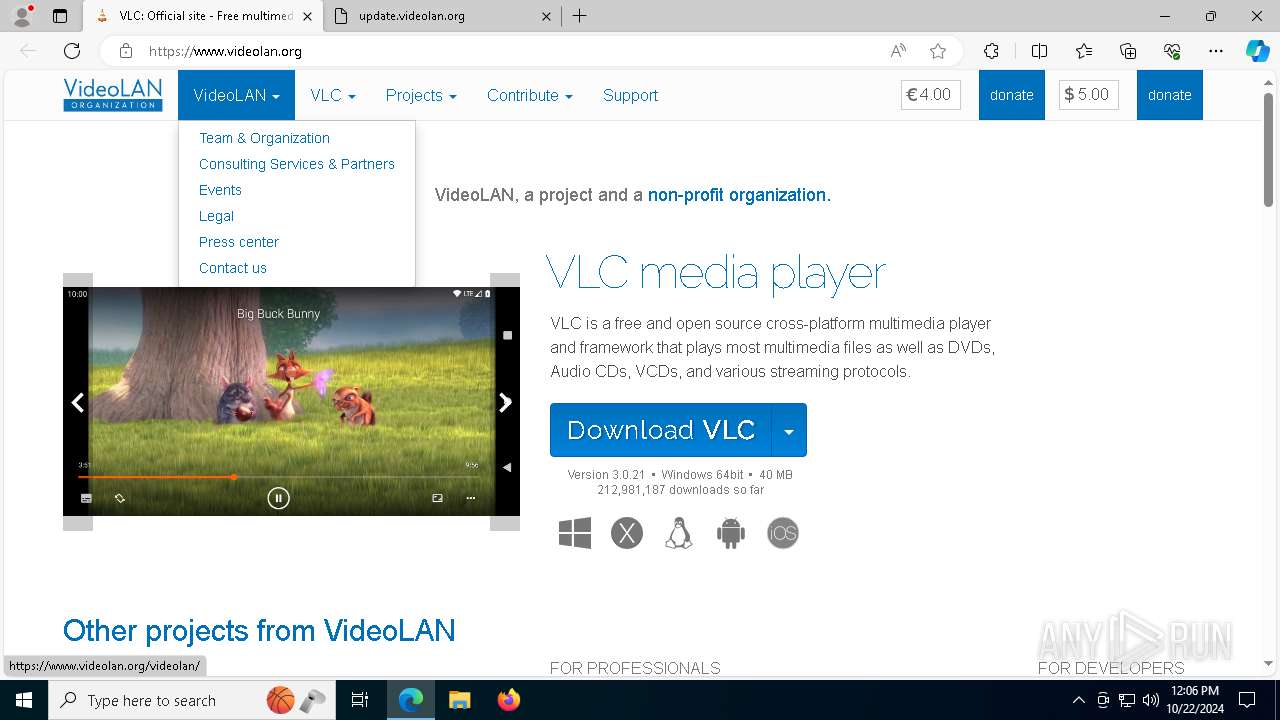The height and width of the screenshot is (720, 1280).
Task: Add page to favorites star
Action: tap(937, 51)
